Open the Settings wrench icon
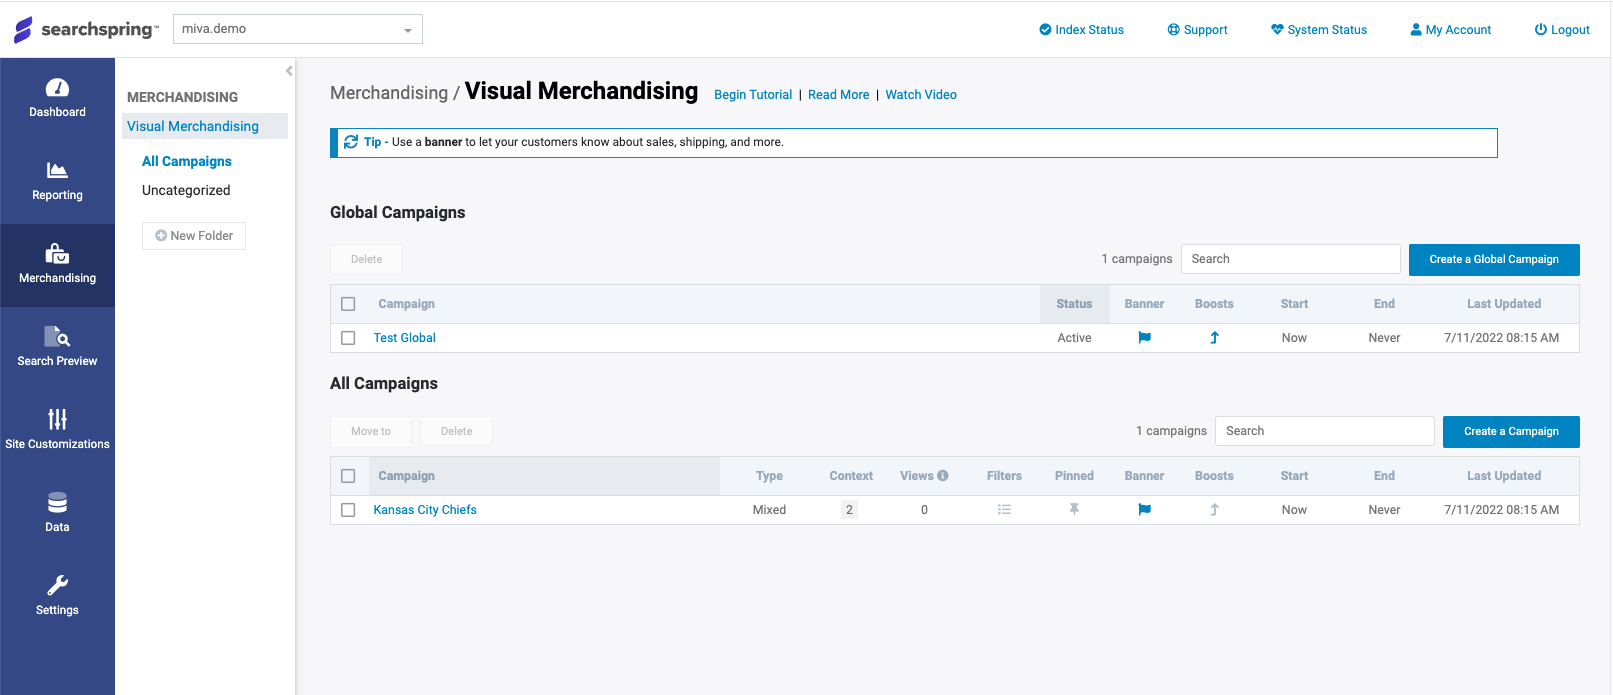This screenshot has height=695, width=1613. [x=57, y=585]
